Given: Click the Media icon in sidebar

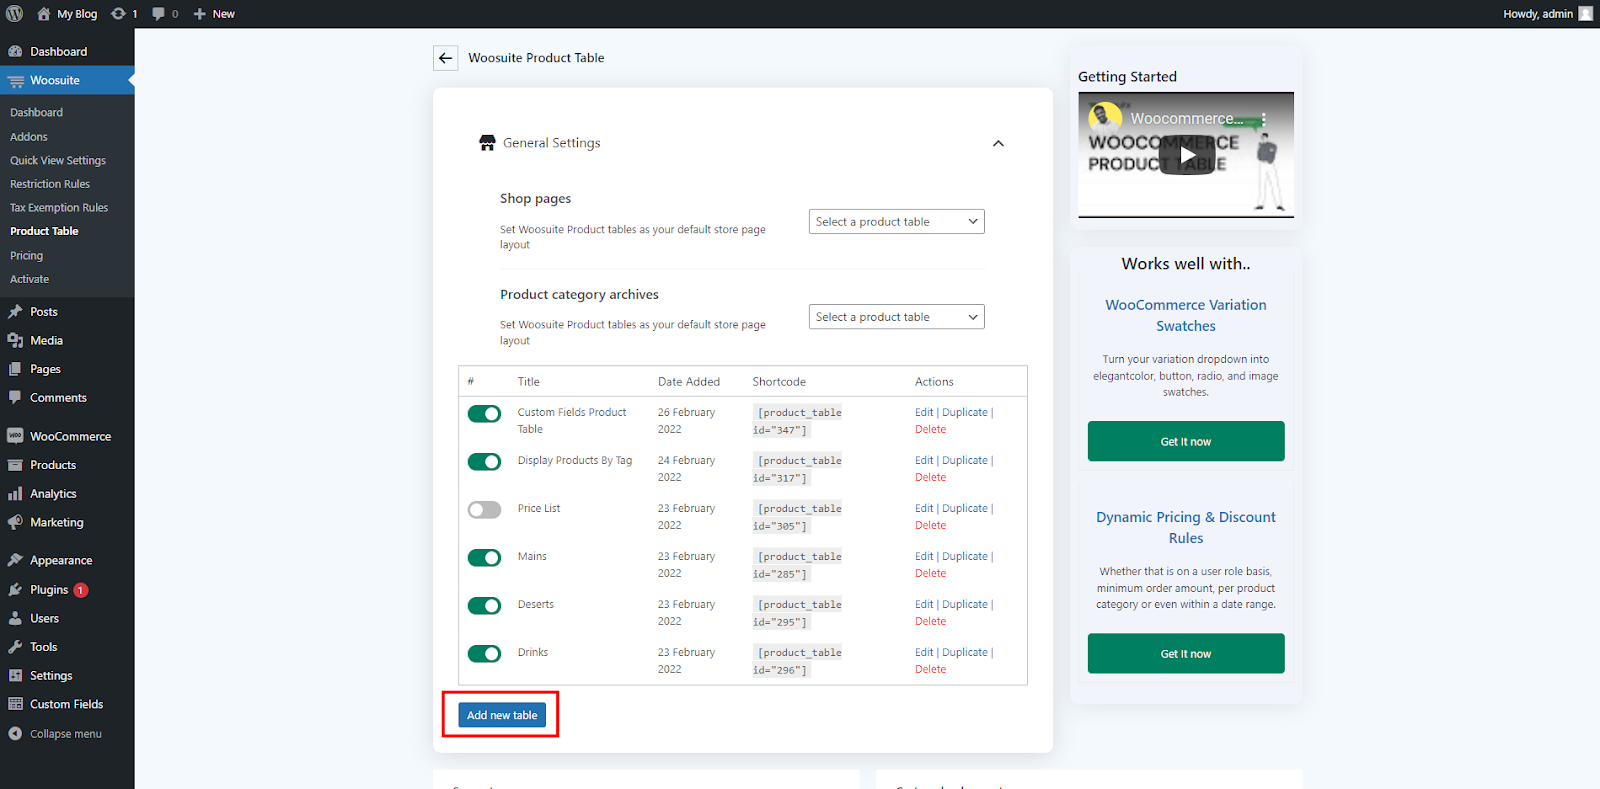Looking at the screenshot, I should tap(15, 341).
